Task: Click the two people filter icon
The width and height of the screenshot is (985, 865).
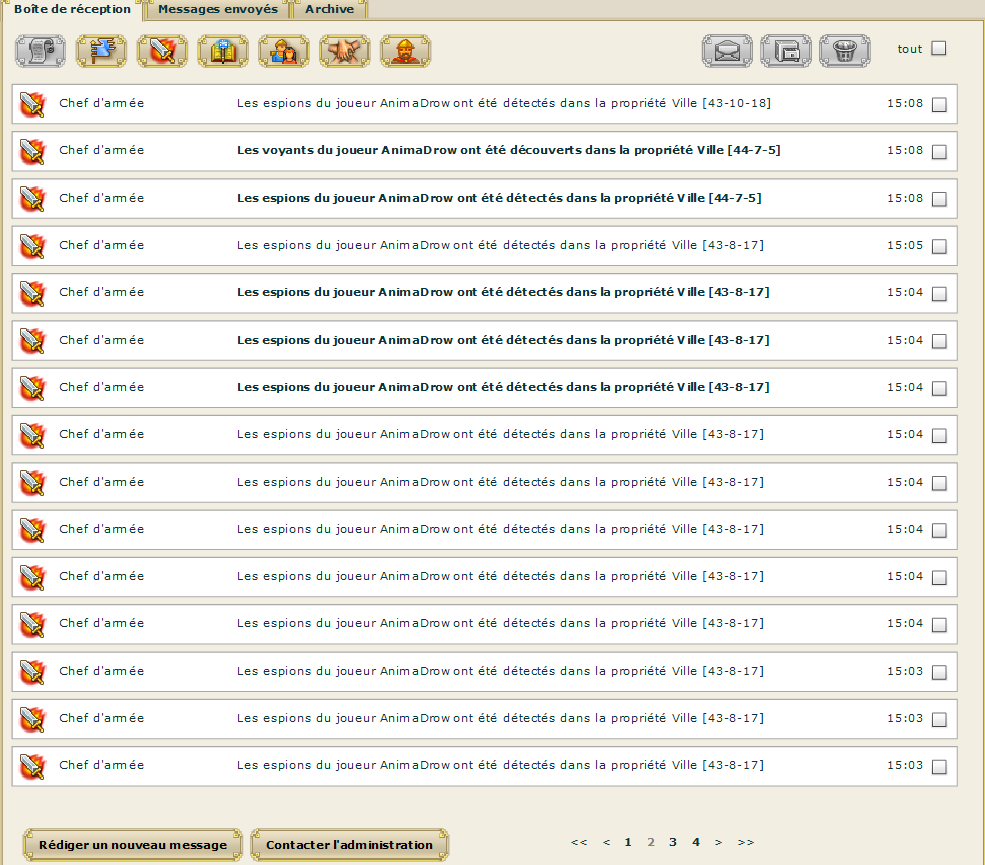Action: (284, 51)
